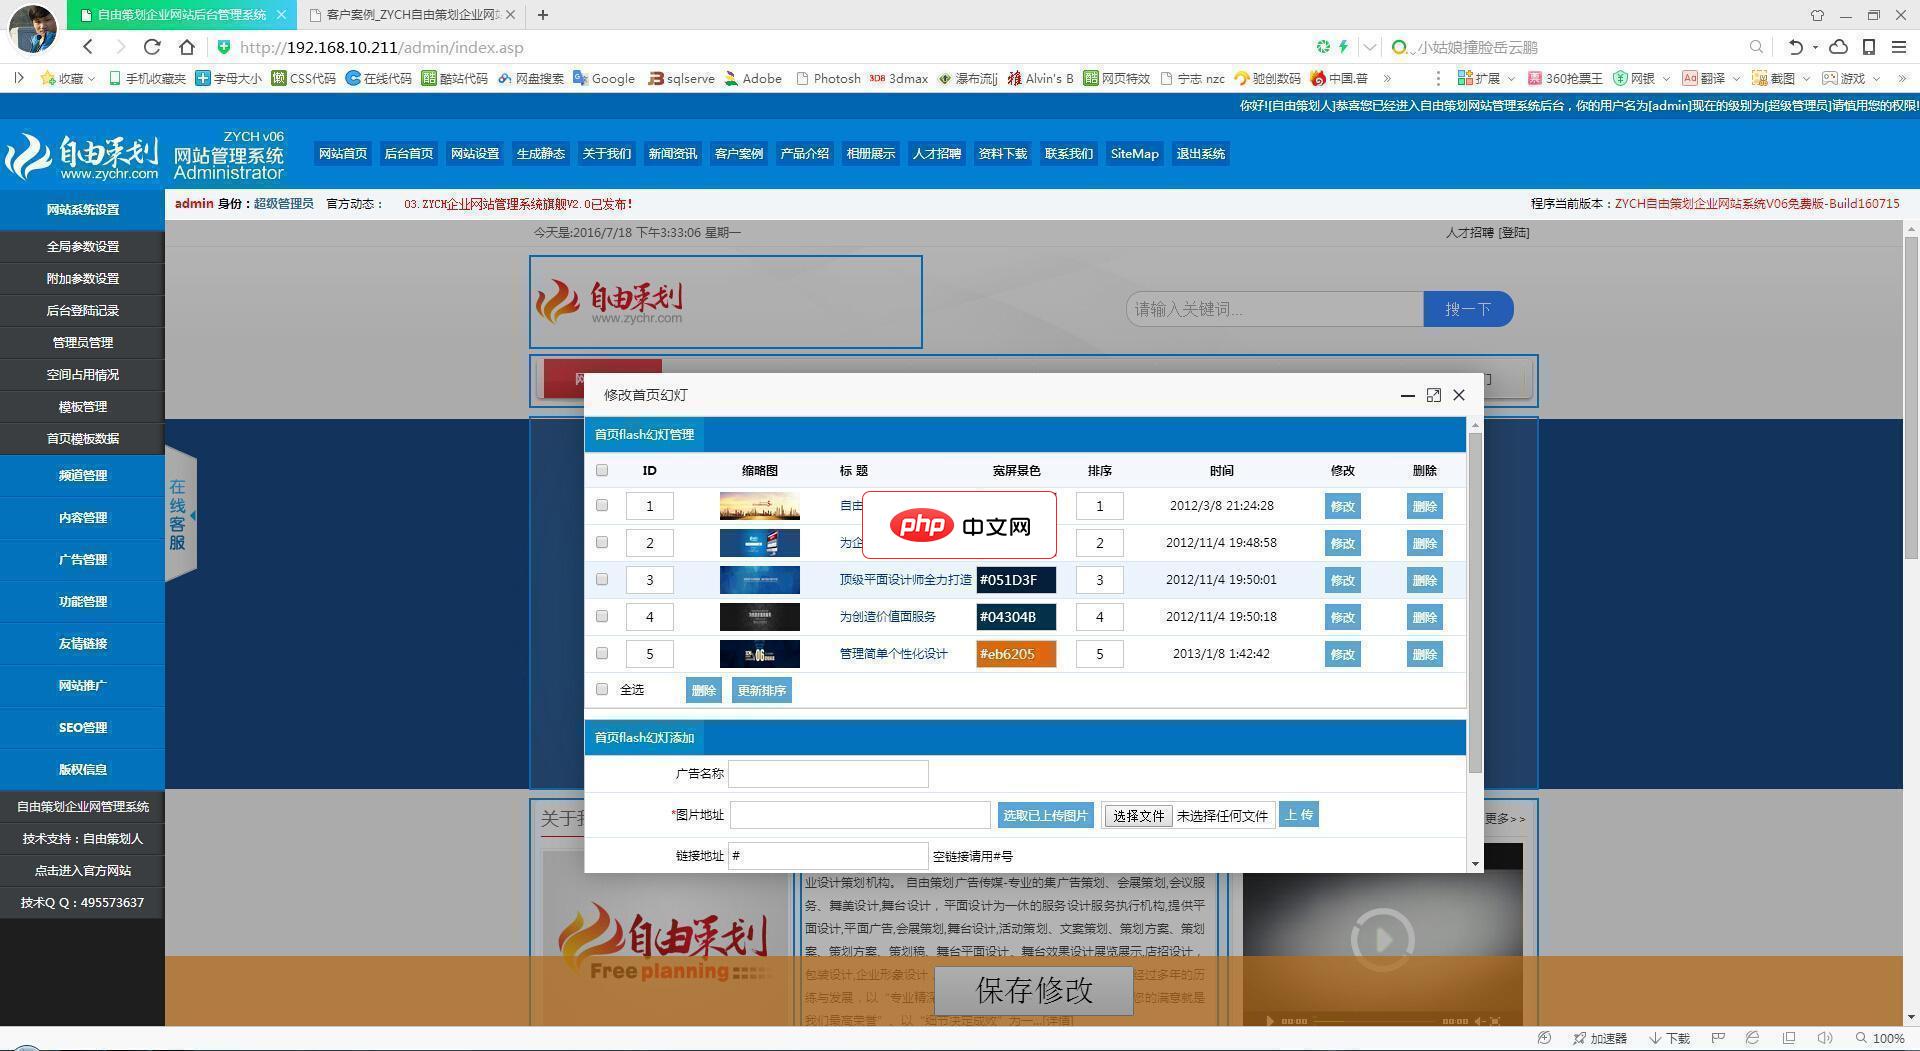Select 新闻资讯 in the top navigation

tap(672, 153)
